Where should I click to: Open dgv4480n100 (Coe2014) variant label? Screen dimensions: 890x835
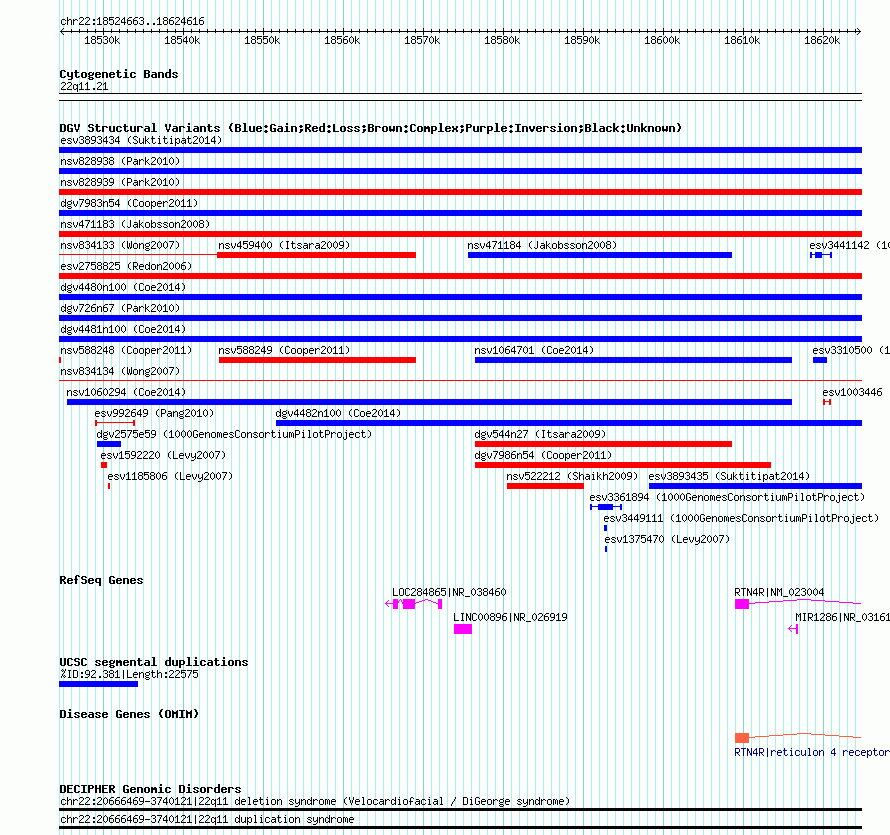pos(123,287)
